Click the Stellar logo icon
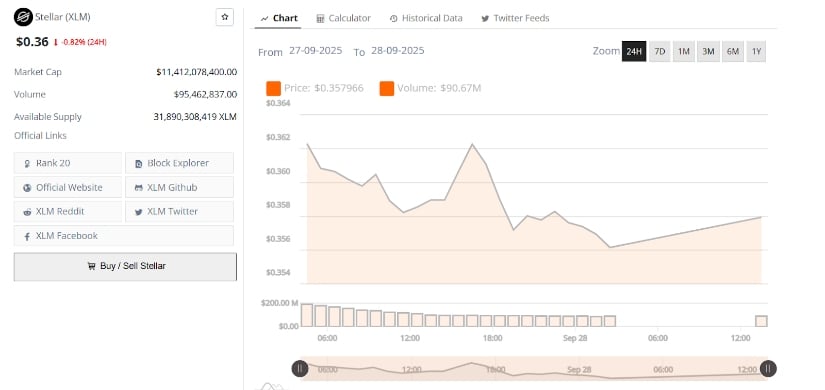This screenshot has height=390, width=825. (23, 17)
